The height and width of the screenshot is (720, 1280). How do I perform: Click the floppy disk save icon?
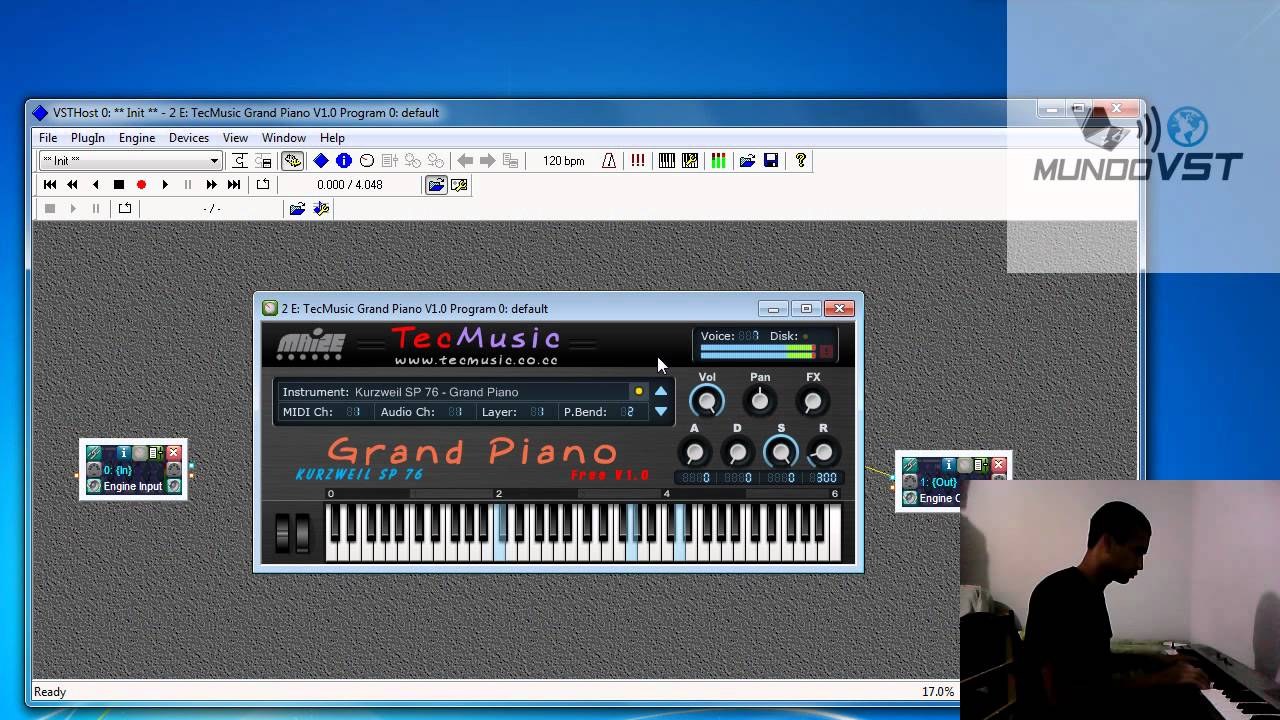(x=771, y=161)
